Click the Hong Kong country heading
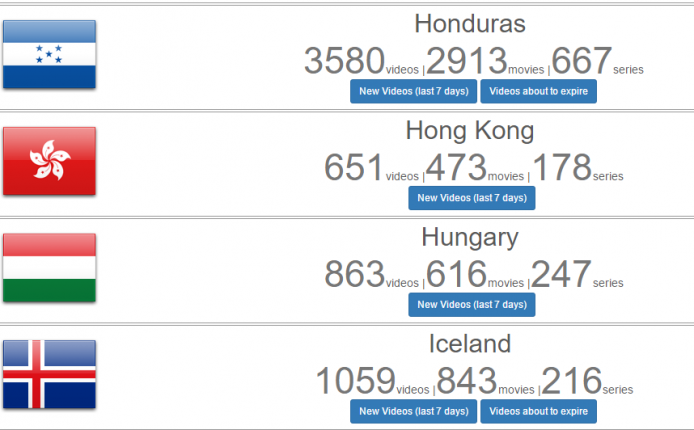The image size is (694, 430). coord(470,130)
